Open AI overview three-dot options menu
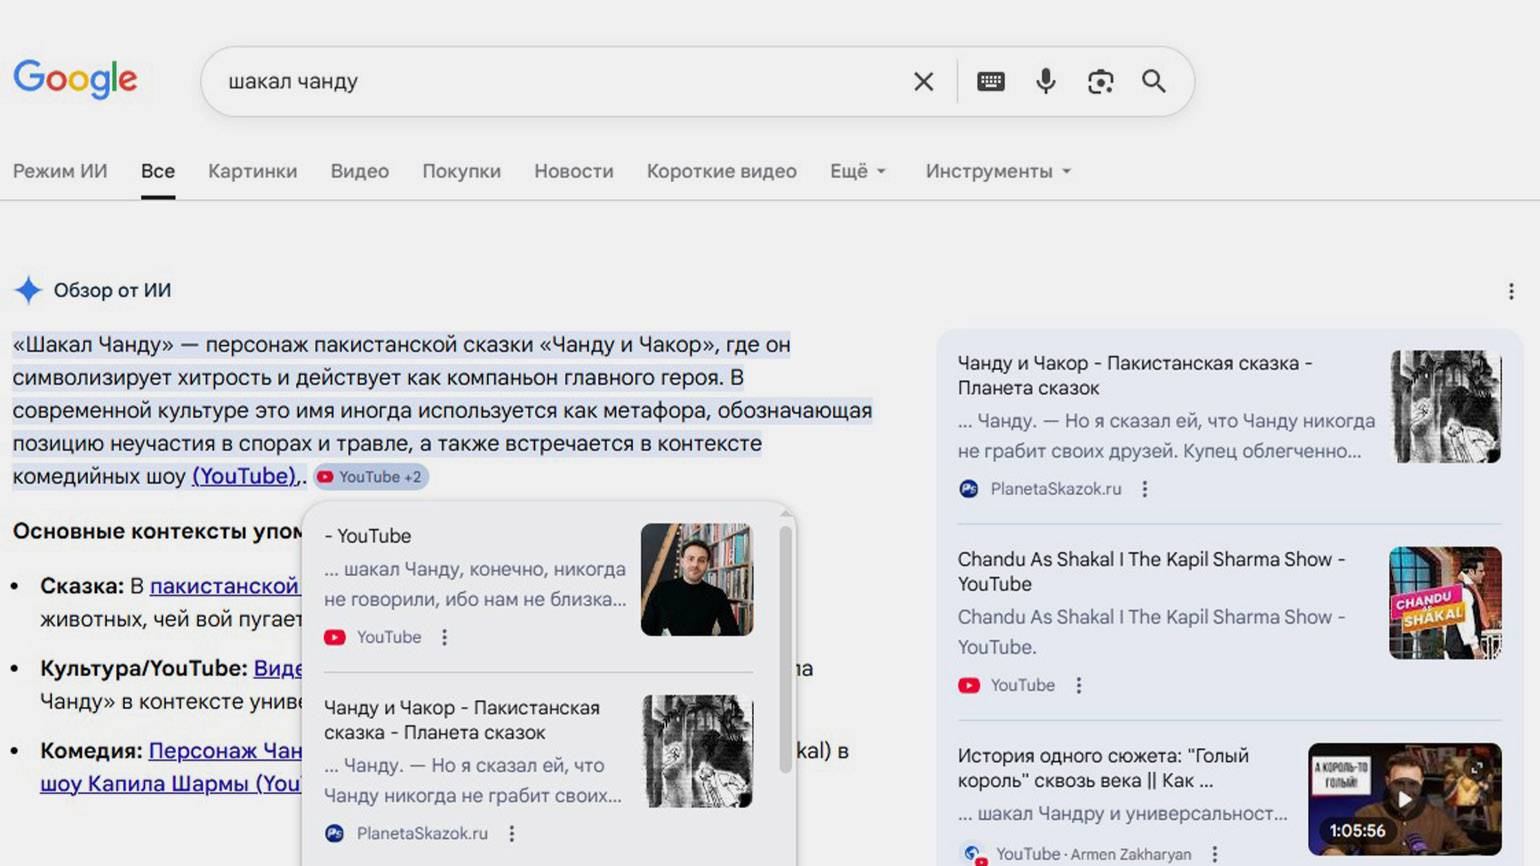 point(1510,291)
